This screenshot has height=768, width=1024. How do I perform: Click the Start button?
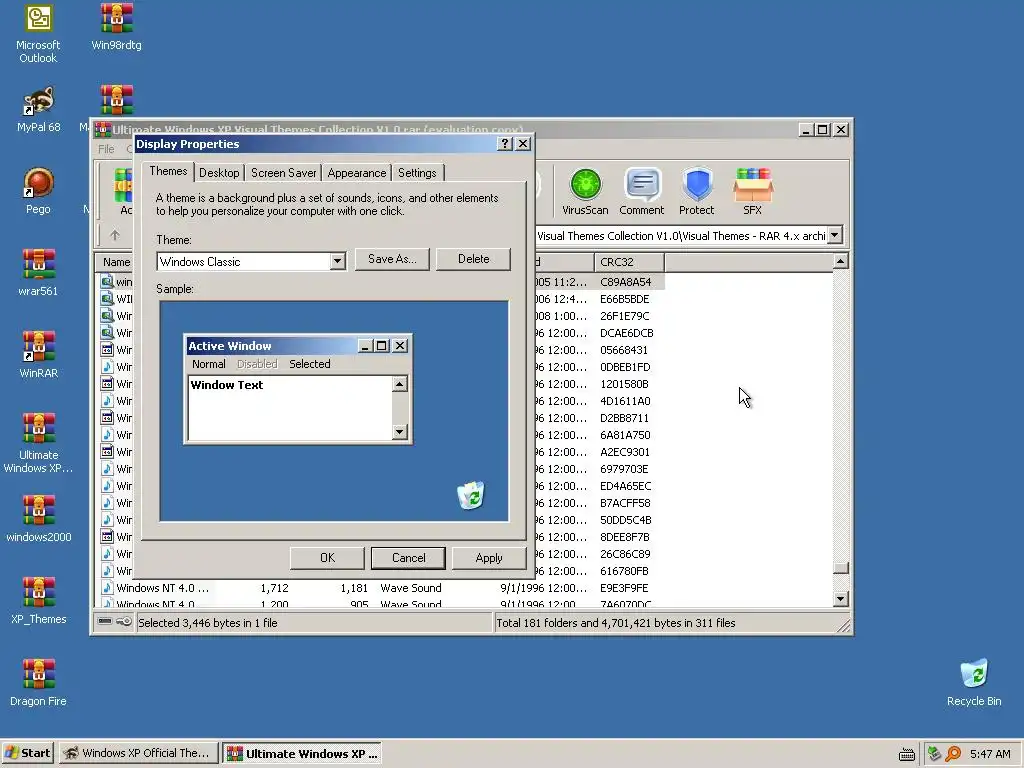[x=27, y=753]
